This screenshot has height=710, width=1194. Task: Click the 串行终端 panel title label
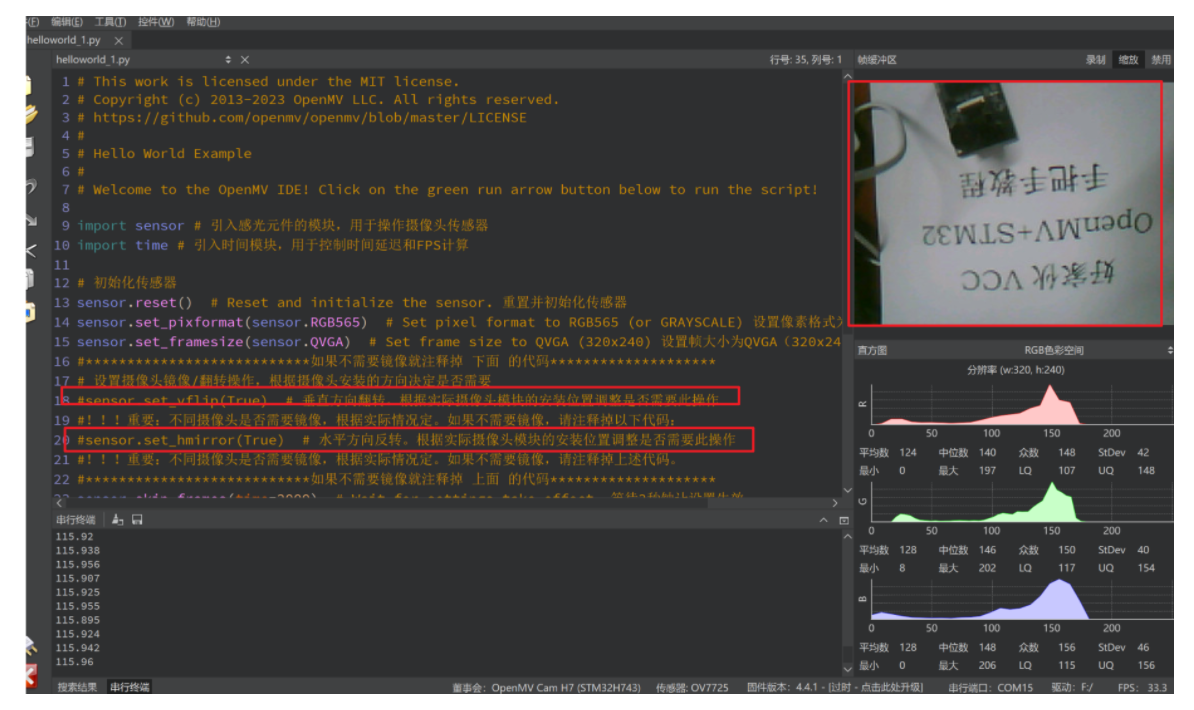click(75, 520)
